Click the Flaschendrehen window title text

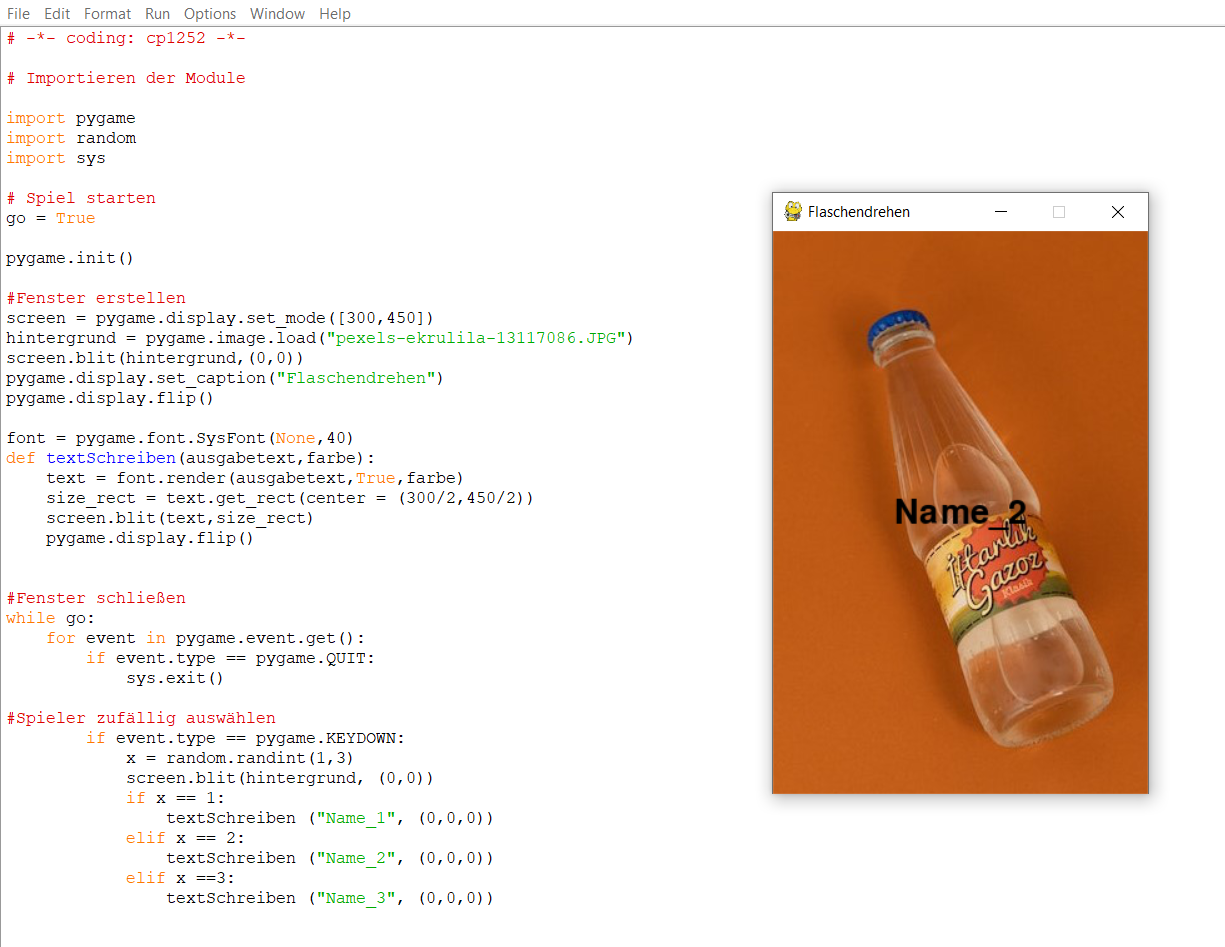tap(859, 212)
